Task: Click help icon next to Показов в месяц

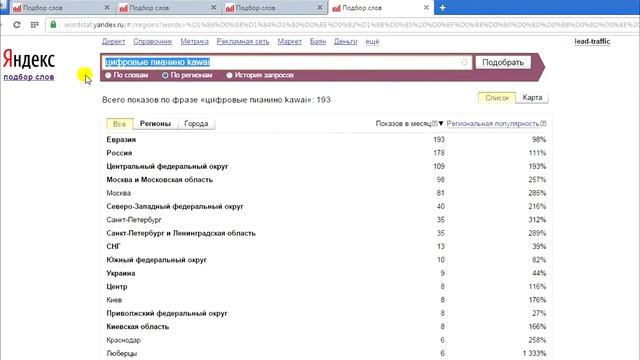Action: tap(435, 123)
